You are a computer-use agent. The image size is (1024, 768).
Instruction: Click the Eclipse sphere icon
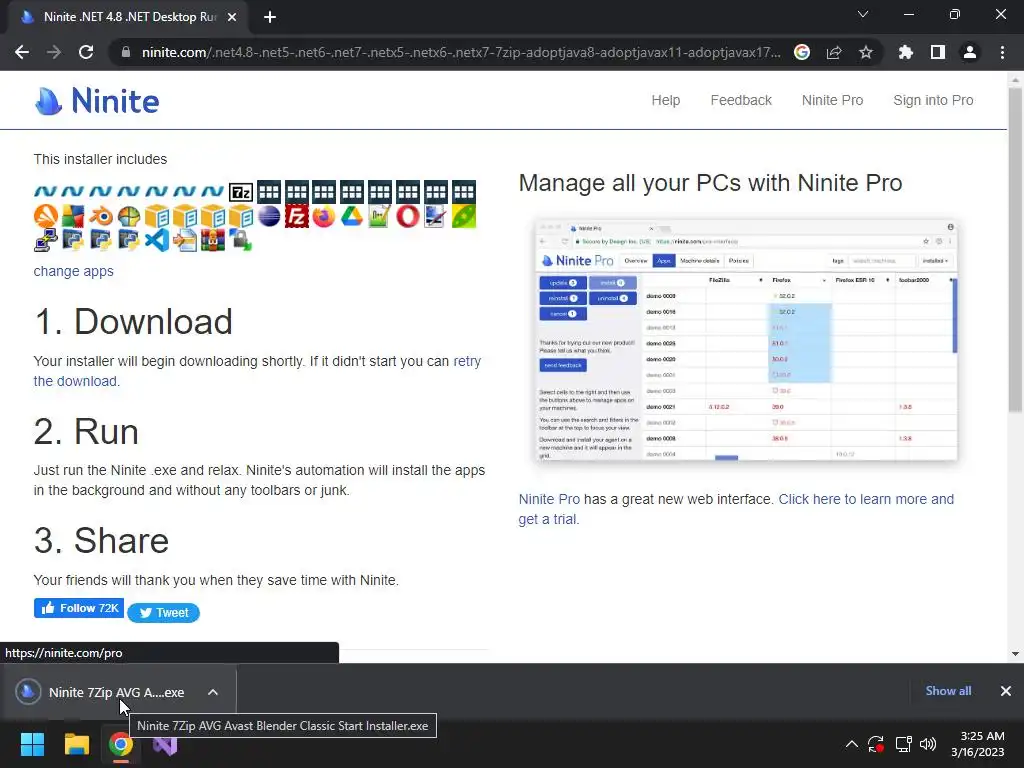coord(269,216)
